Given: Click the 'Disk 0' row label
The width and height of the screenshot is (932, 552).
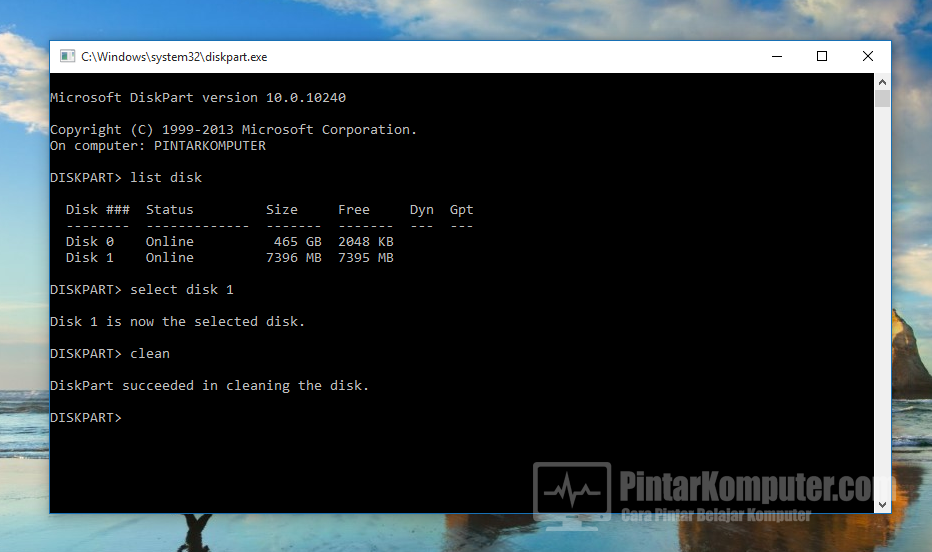Looking at the screenshot, I should pyautogui.click(x=90, y=242).
